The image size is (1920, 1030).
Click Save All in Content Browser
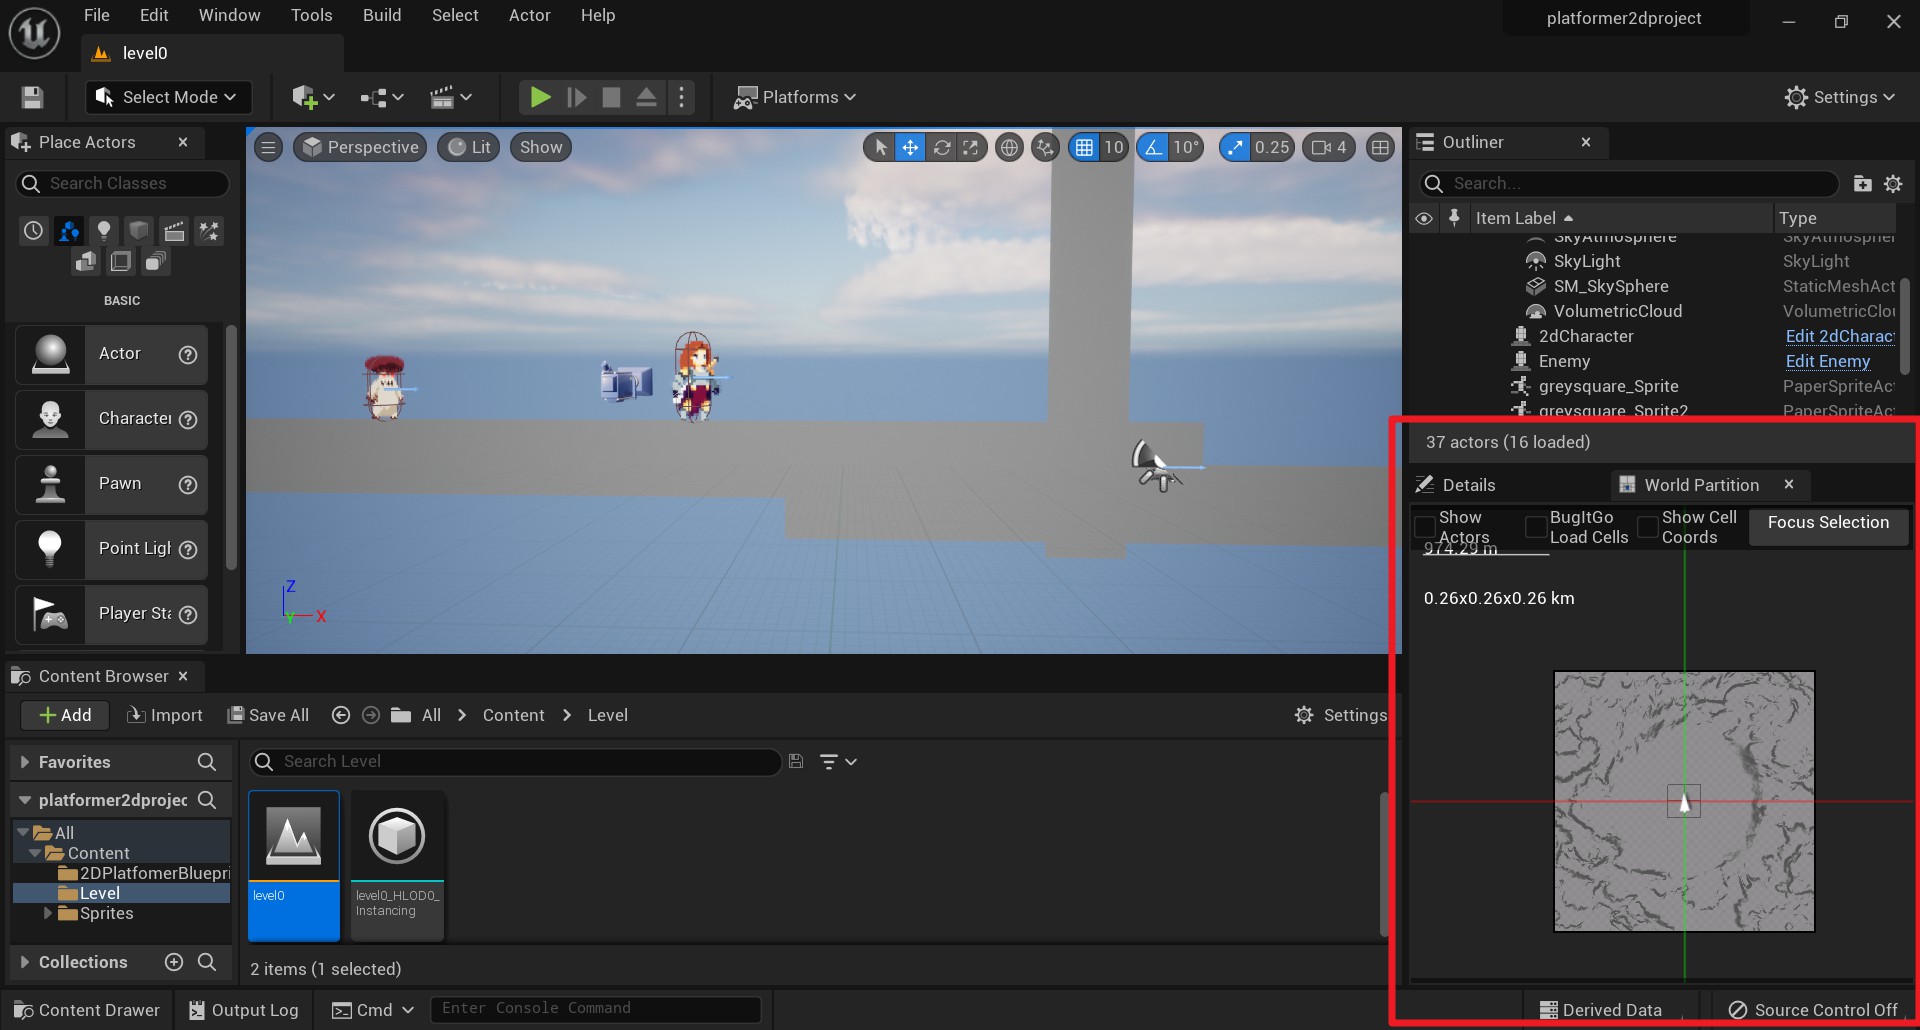[268, 715]
